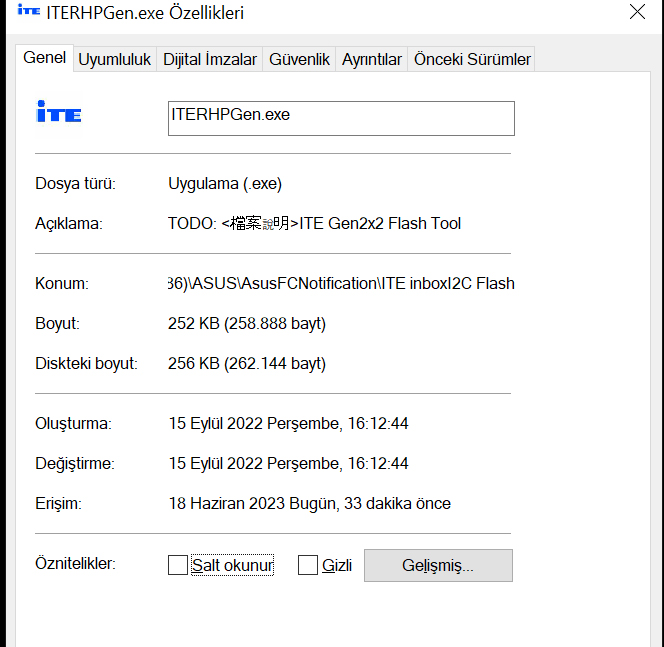The image size is (664, 647).
Task: Switch to the Uyumluluk tab
Action: coord(115,59)
